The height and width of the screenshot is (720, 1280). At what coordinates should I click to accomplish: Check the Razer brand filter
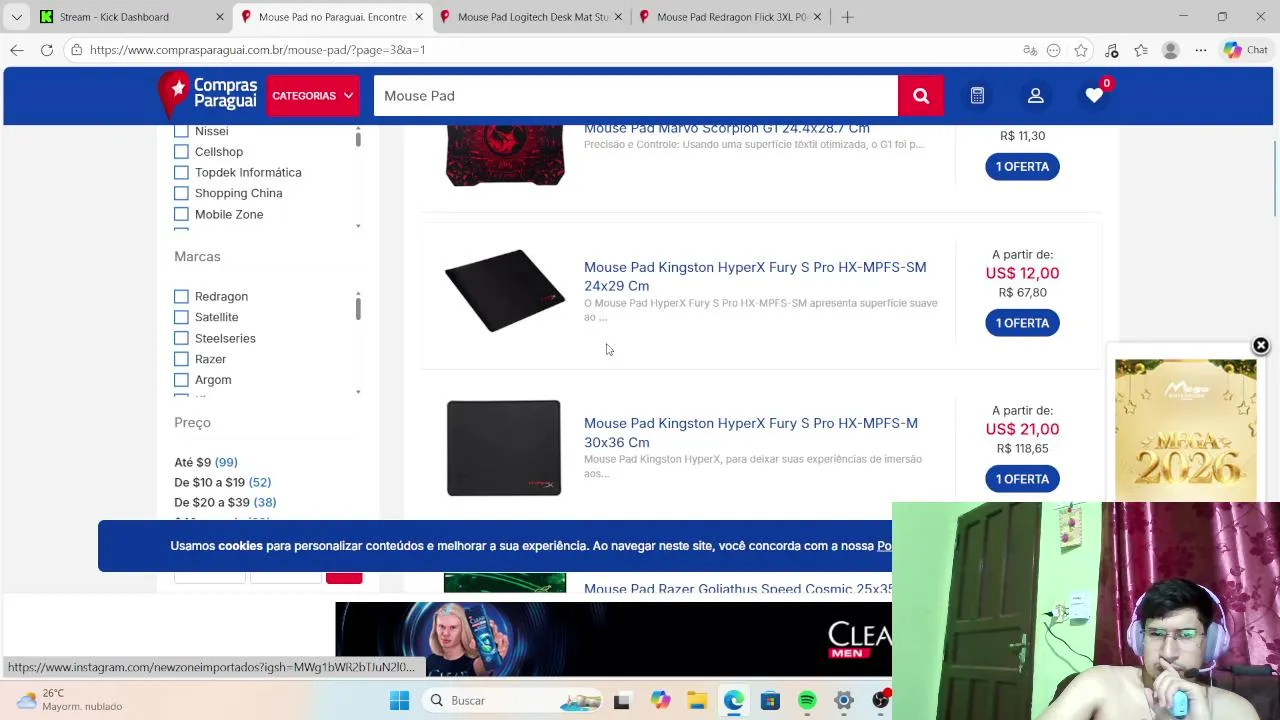click(x=181, y=359)
